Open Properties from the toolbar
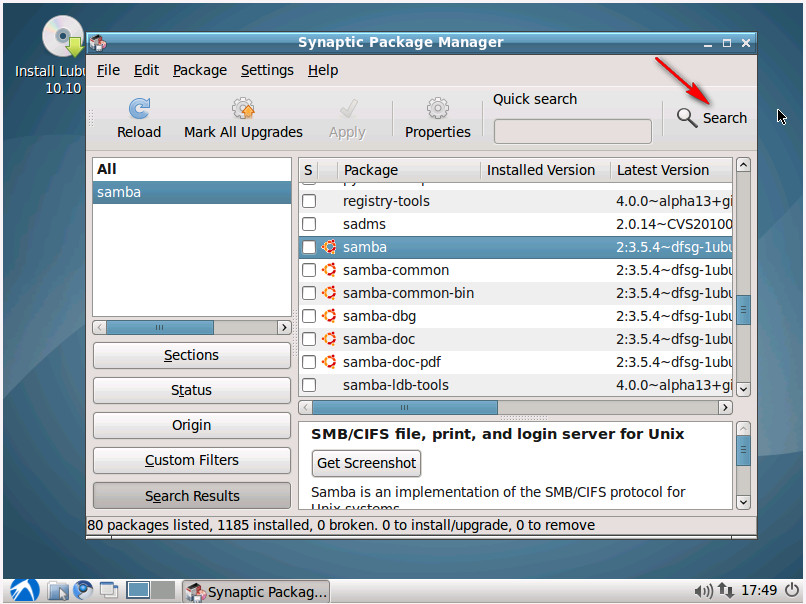 click(x=437, y=118)
